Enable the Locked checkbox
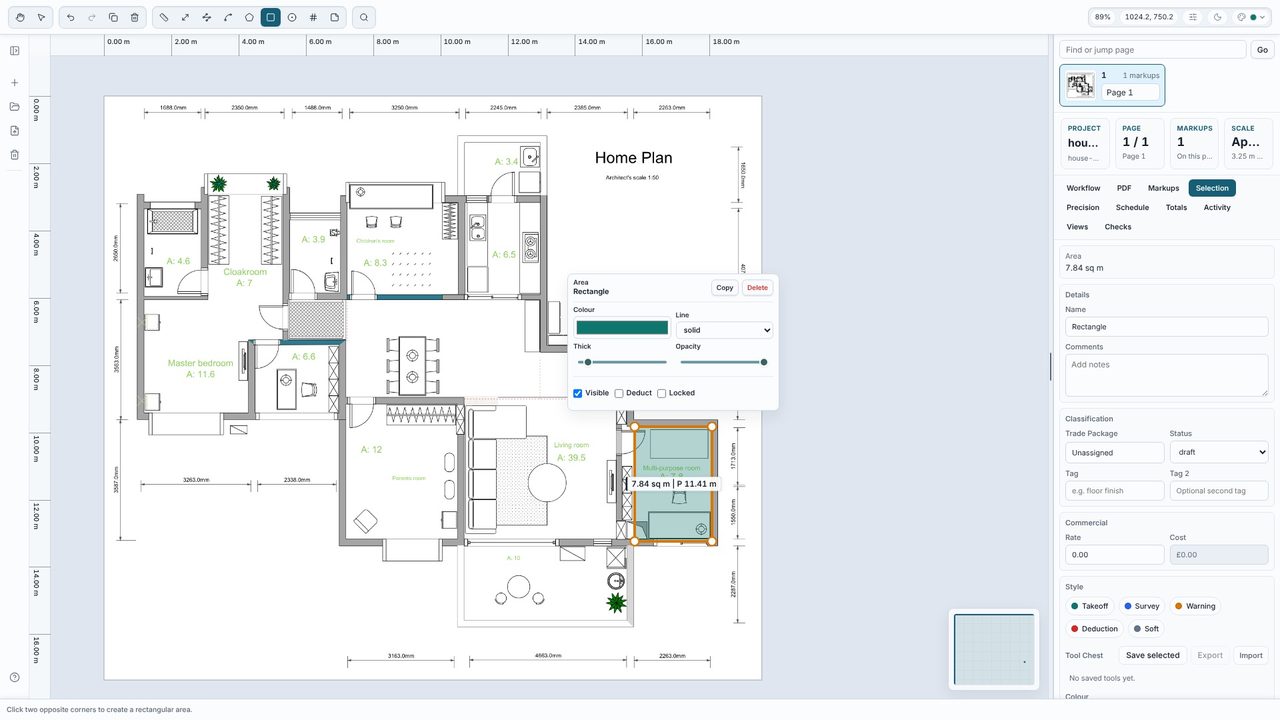1280x720 pixels. [662, 393]
